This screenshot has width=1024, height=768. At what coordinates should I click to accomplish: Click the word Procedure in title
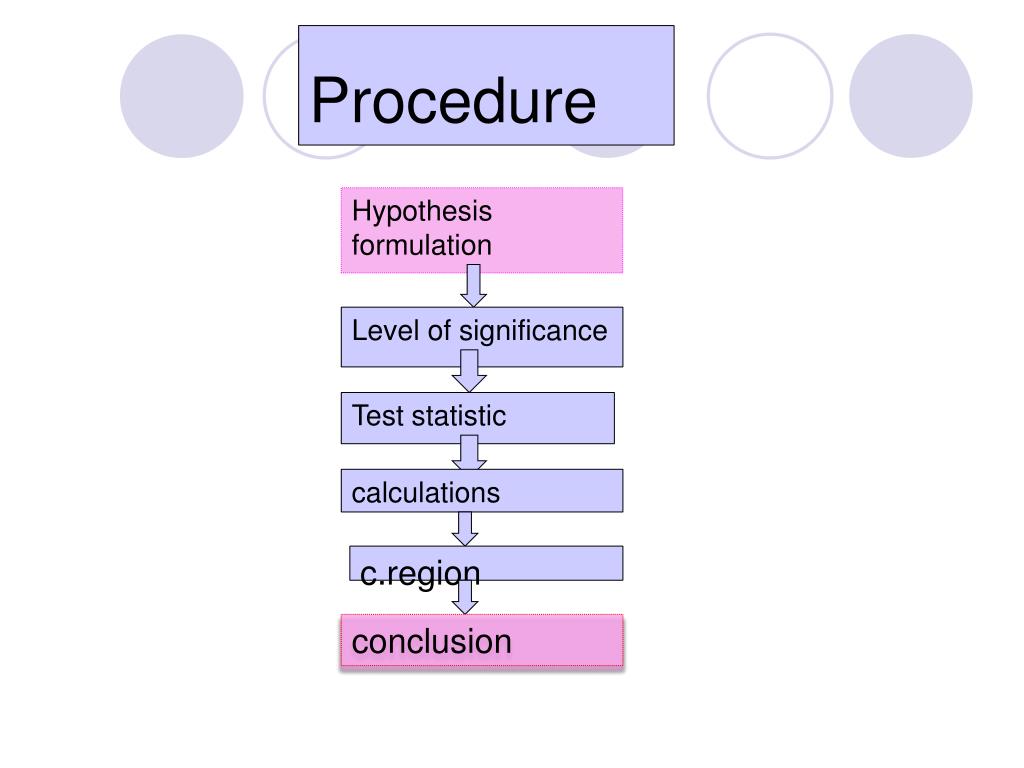coord(453,100)
